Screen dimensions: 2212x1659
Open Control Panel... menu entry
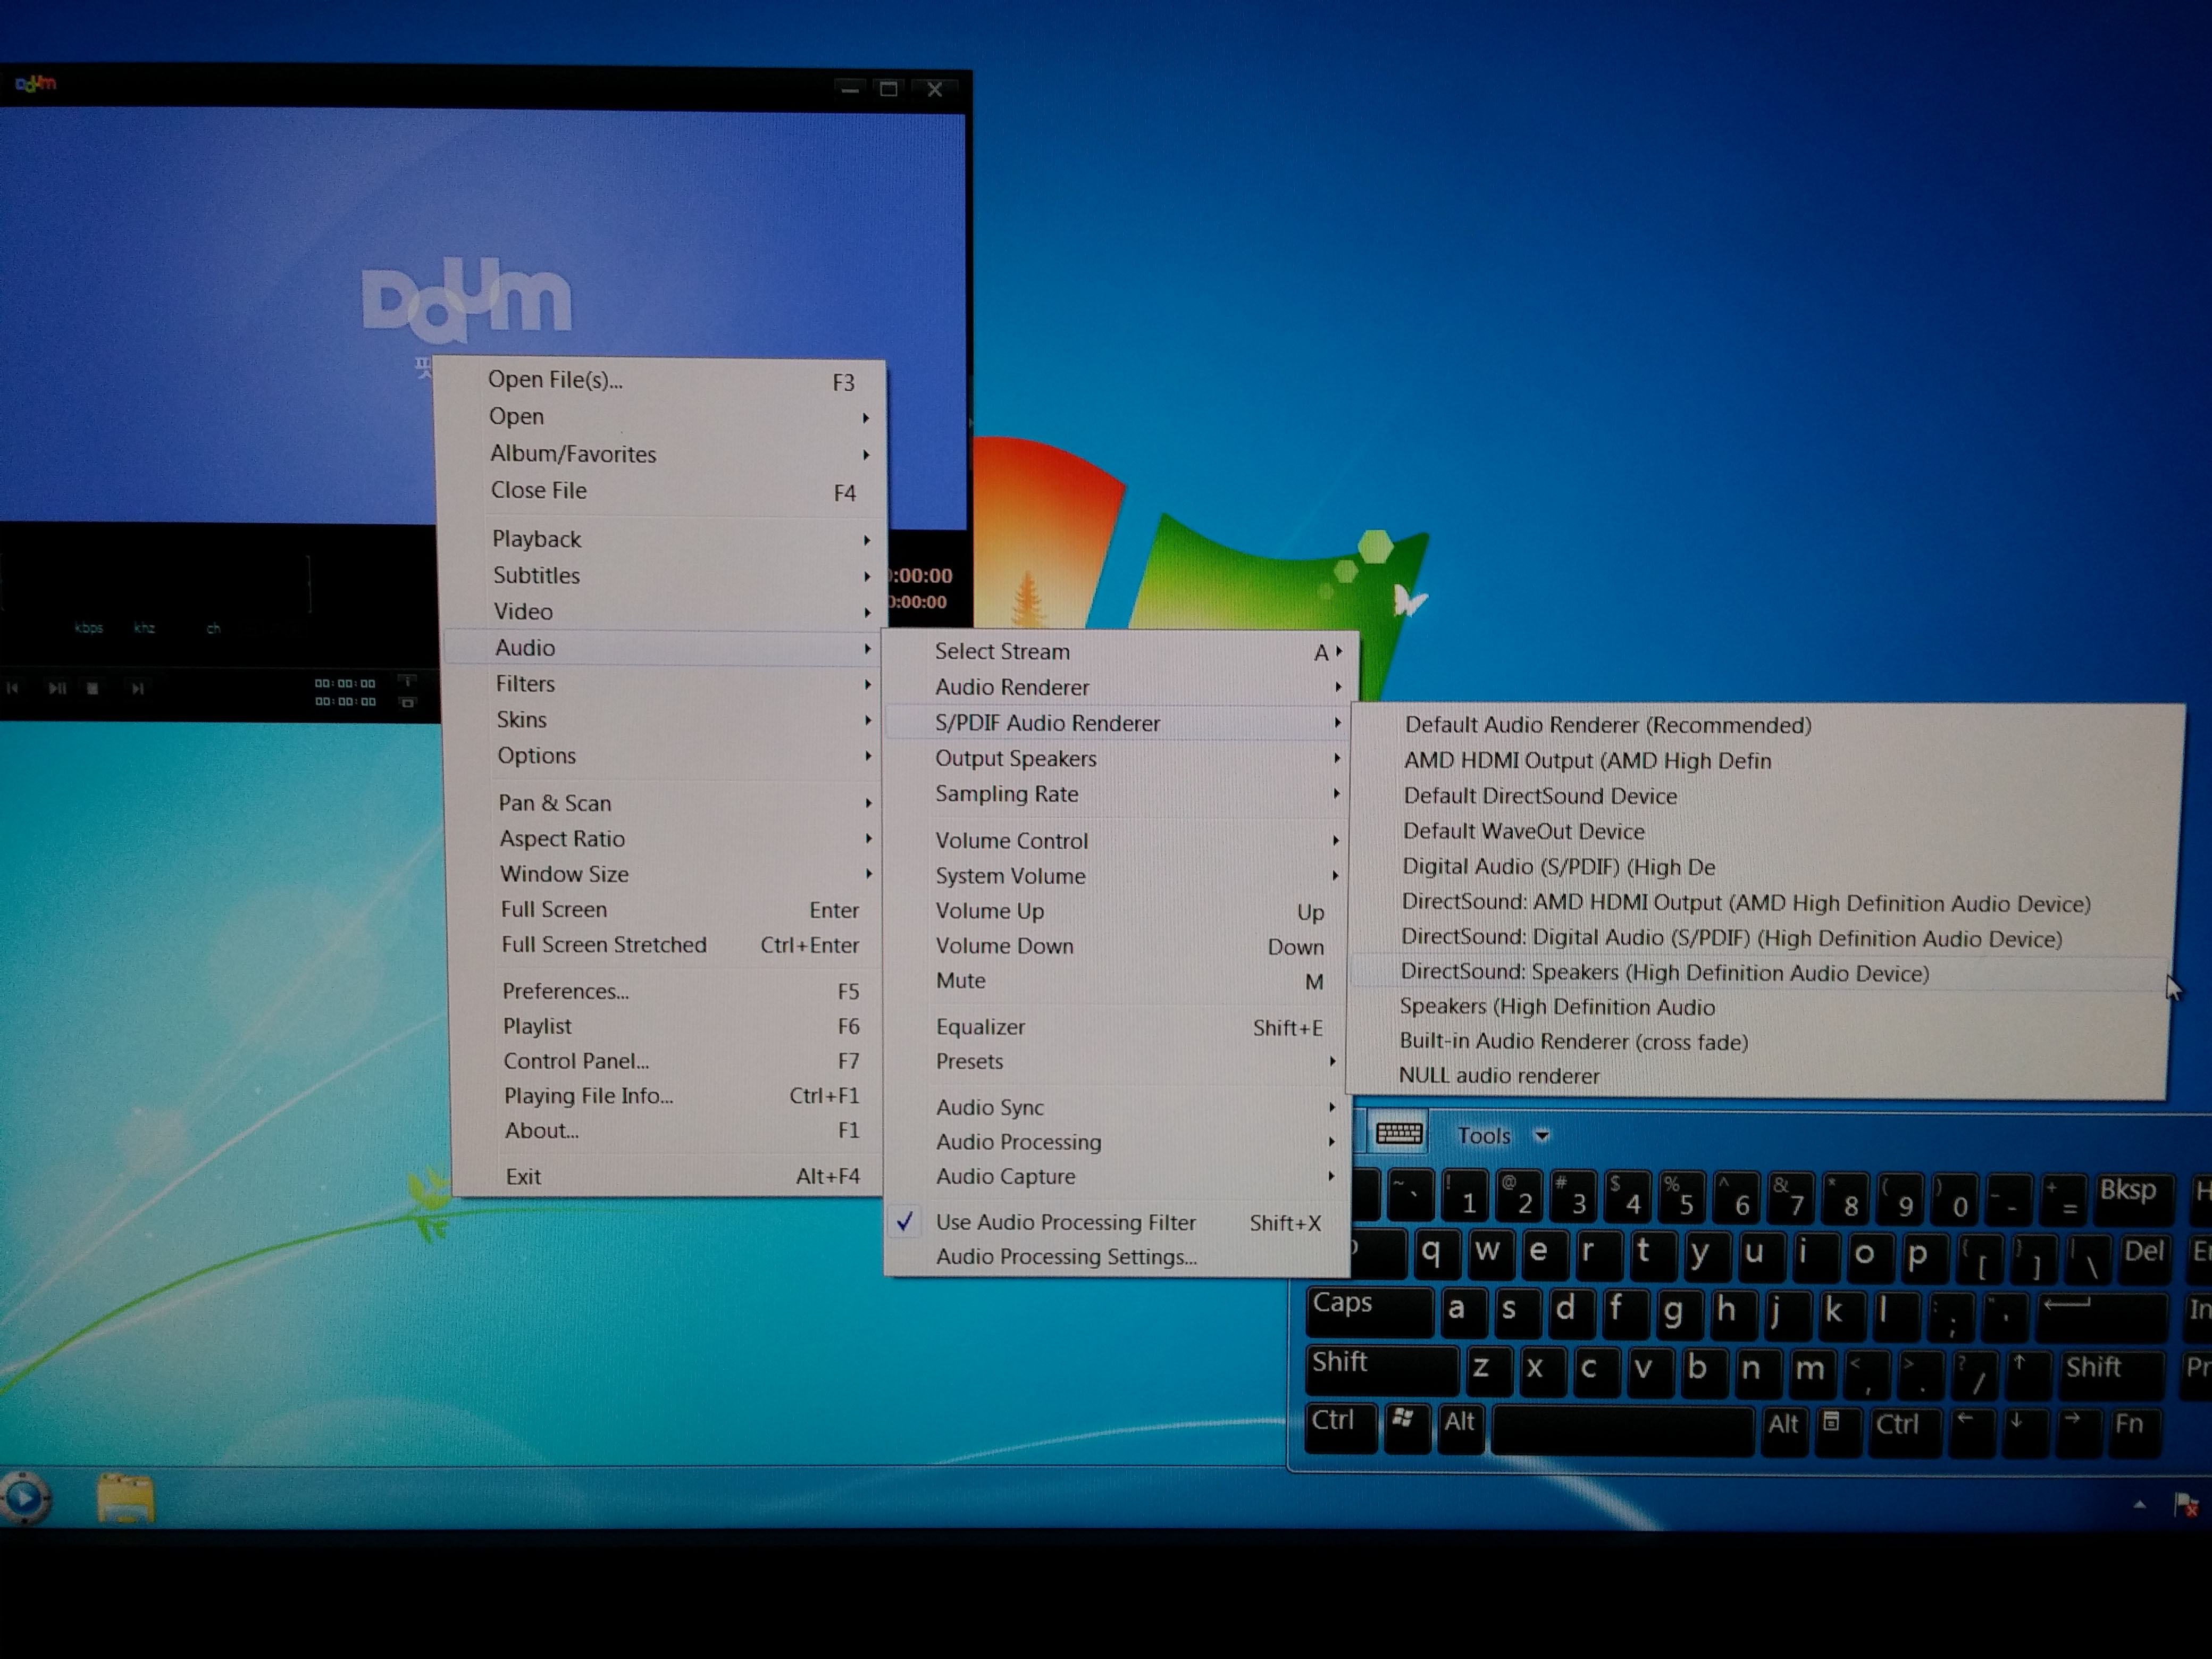668,1061
